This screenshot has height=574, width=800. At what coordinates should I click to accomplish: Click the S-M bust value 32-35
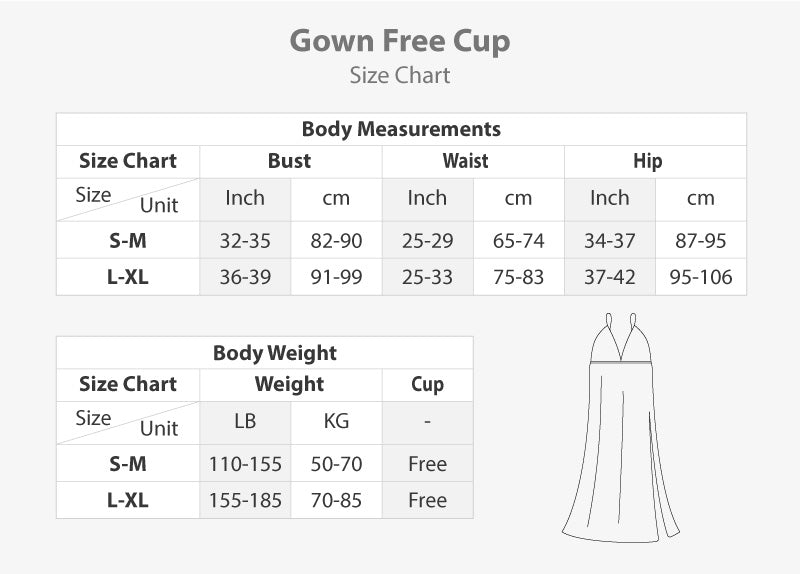pyautogui.click(x=245, y=241)
